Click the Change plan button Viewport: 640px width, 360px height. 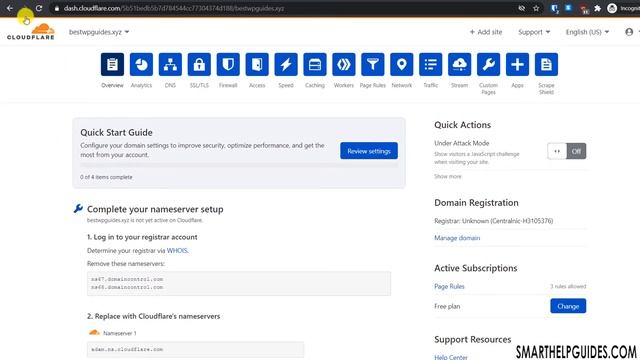tap(568, 306)
